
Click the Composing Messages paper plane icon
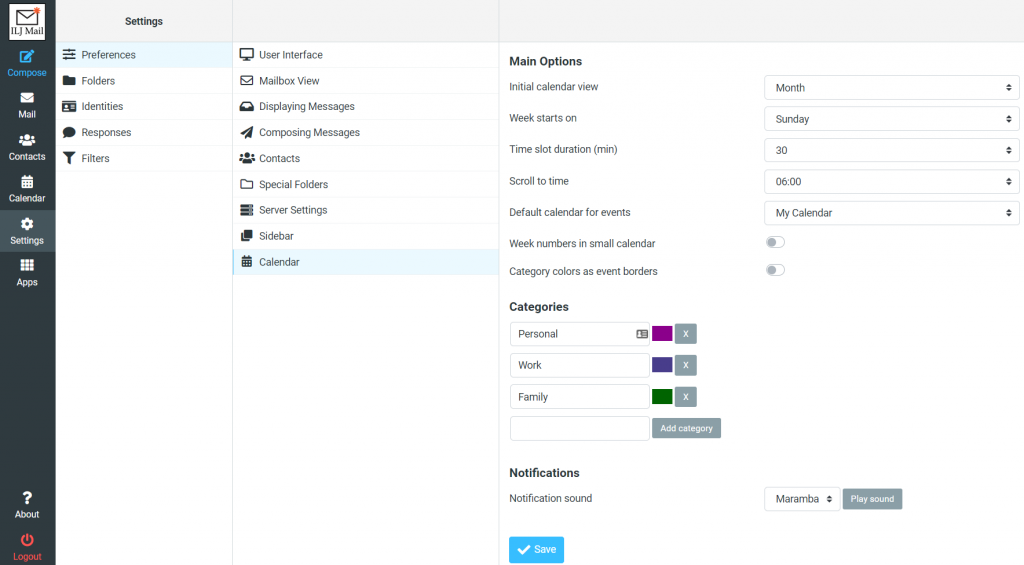(x=246, y=133)
